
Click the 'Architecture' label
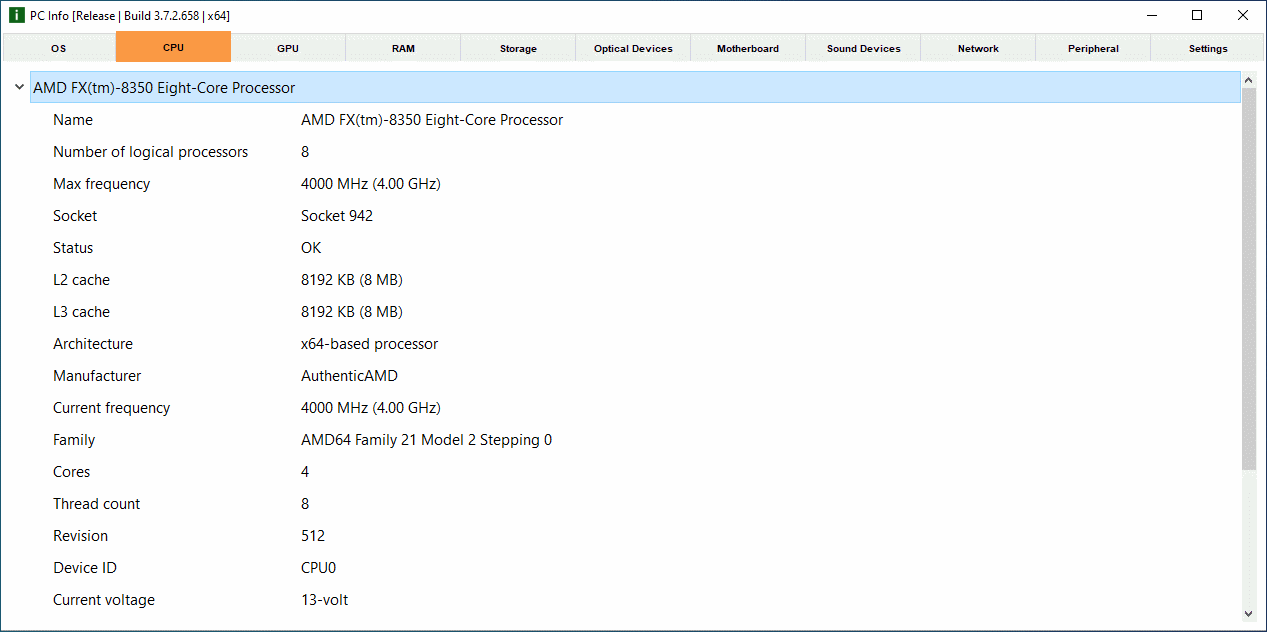click(x=93, y=344)
